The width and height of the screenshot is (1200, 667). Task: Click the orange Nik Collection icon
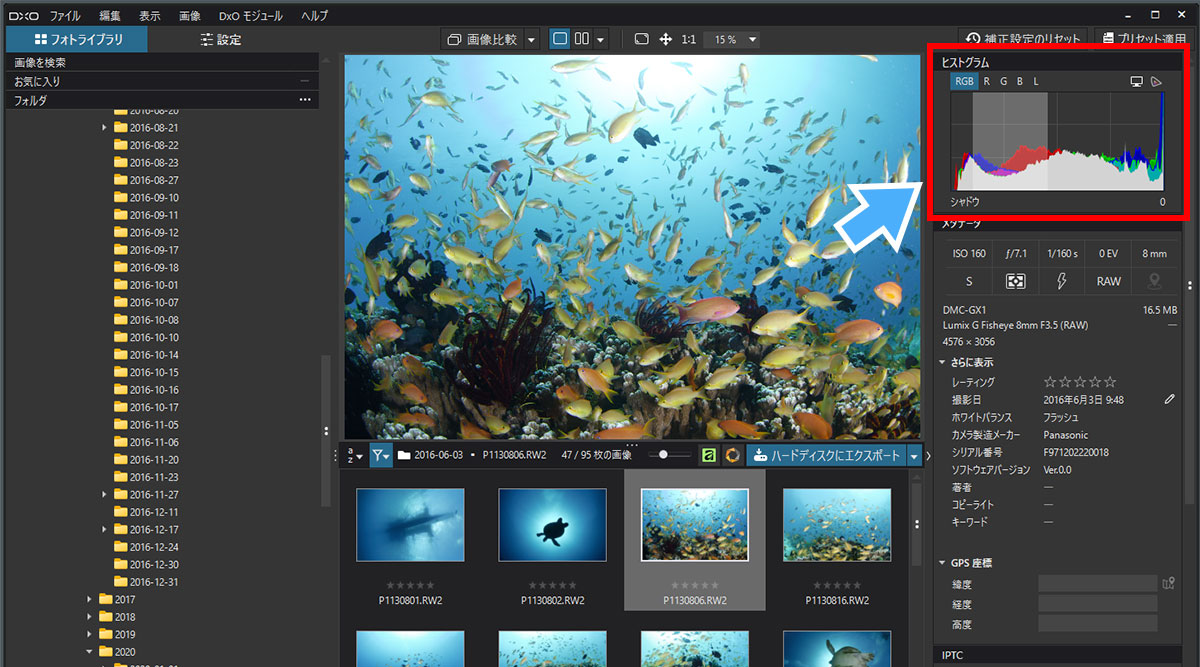click(732, 455)
